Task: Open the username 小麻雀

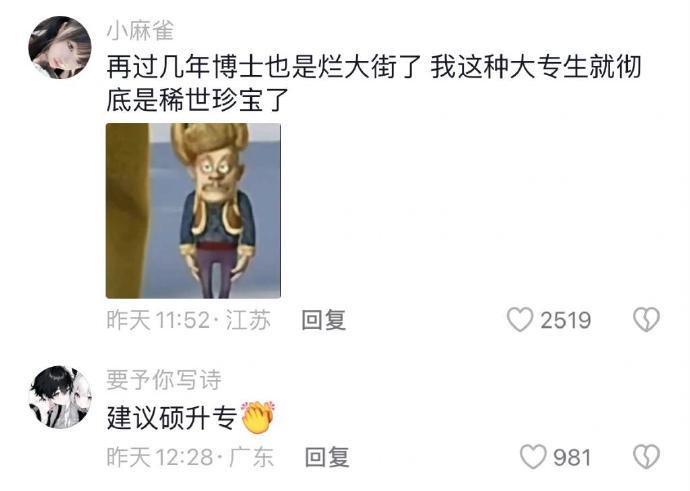Action: pos(140,31)
